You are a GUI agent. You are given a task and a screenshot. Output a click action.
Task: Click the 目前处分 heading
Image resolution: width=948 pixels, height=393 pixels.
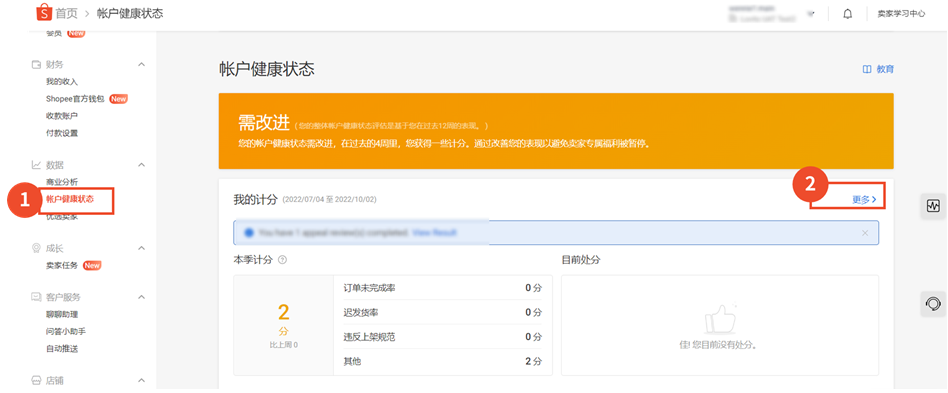point(581,260)
